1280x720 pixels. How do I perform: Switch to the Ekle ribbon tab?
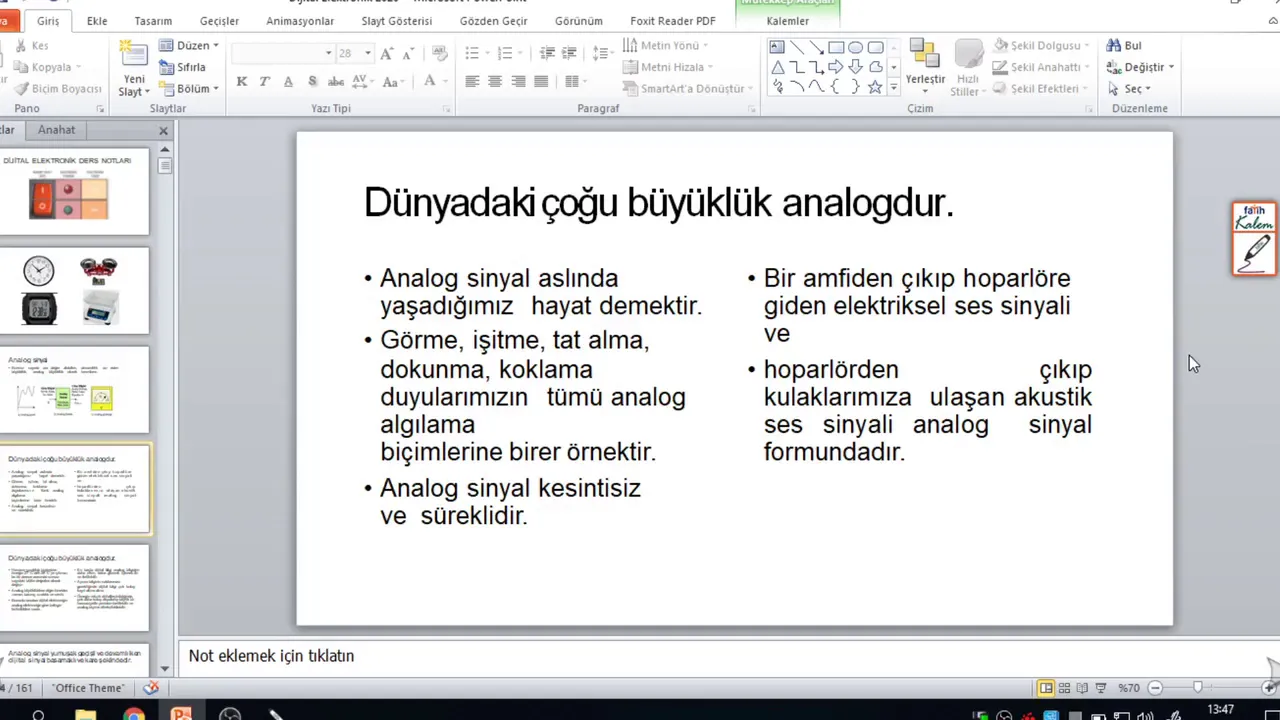(97, 21)
